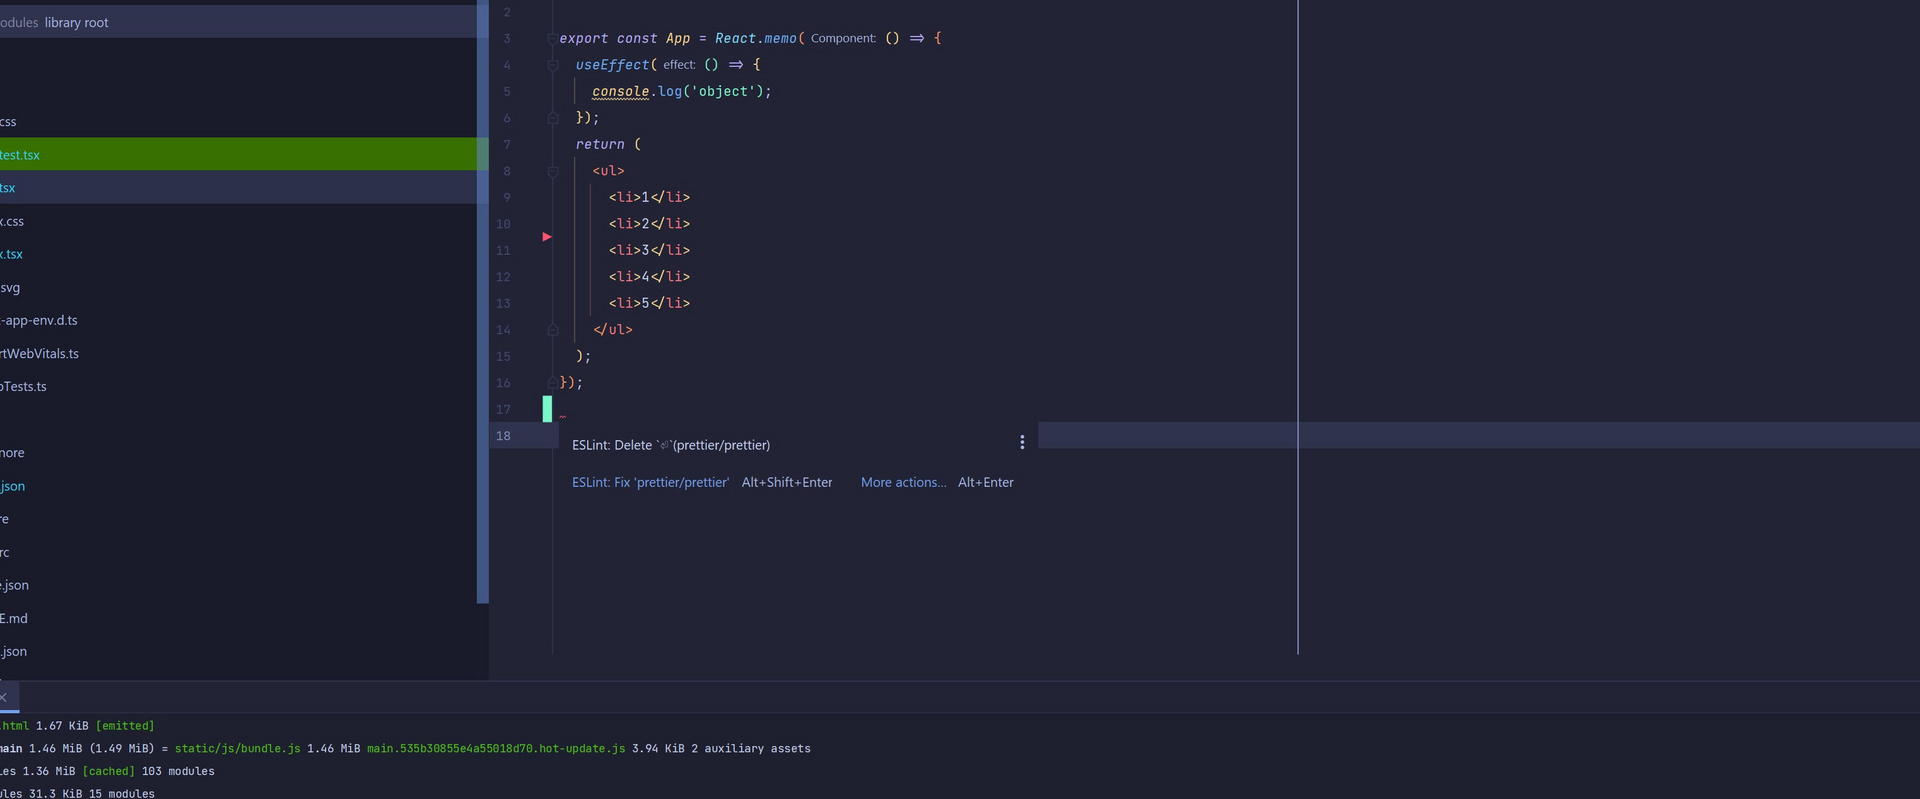Screen dimensions: 1920x799
Task: Collapse the ul element fold at line 8
Action: (x=552, y=171)
